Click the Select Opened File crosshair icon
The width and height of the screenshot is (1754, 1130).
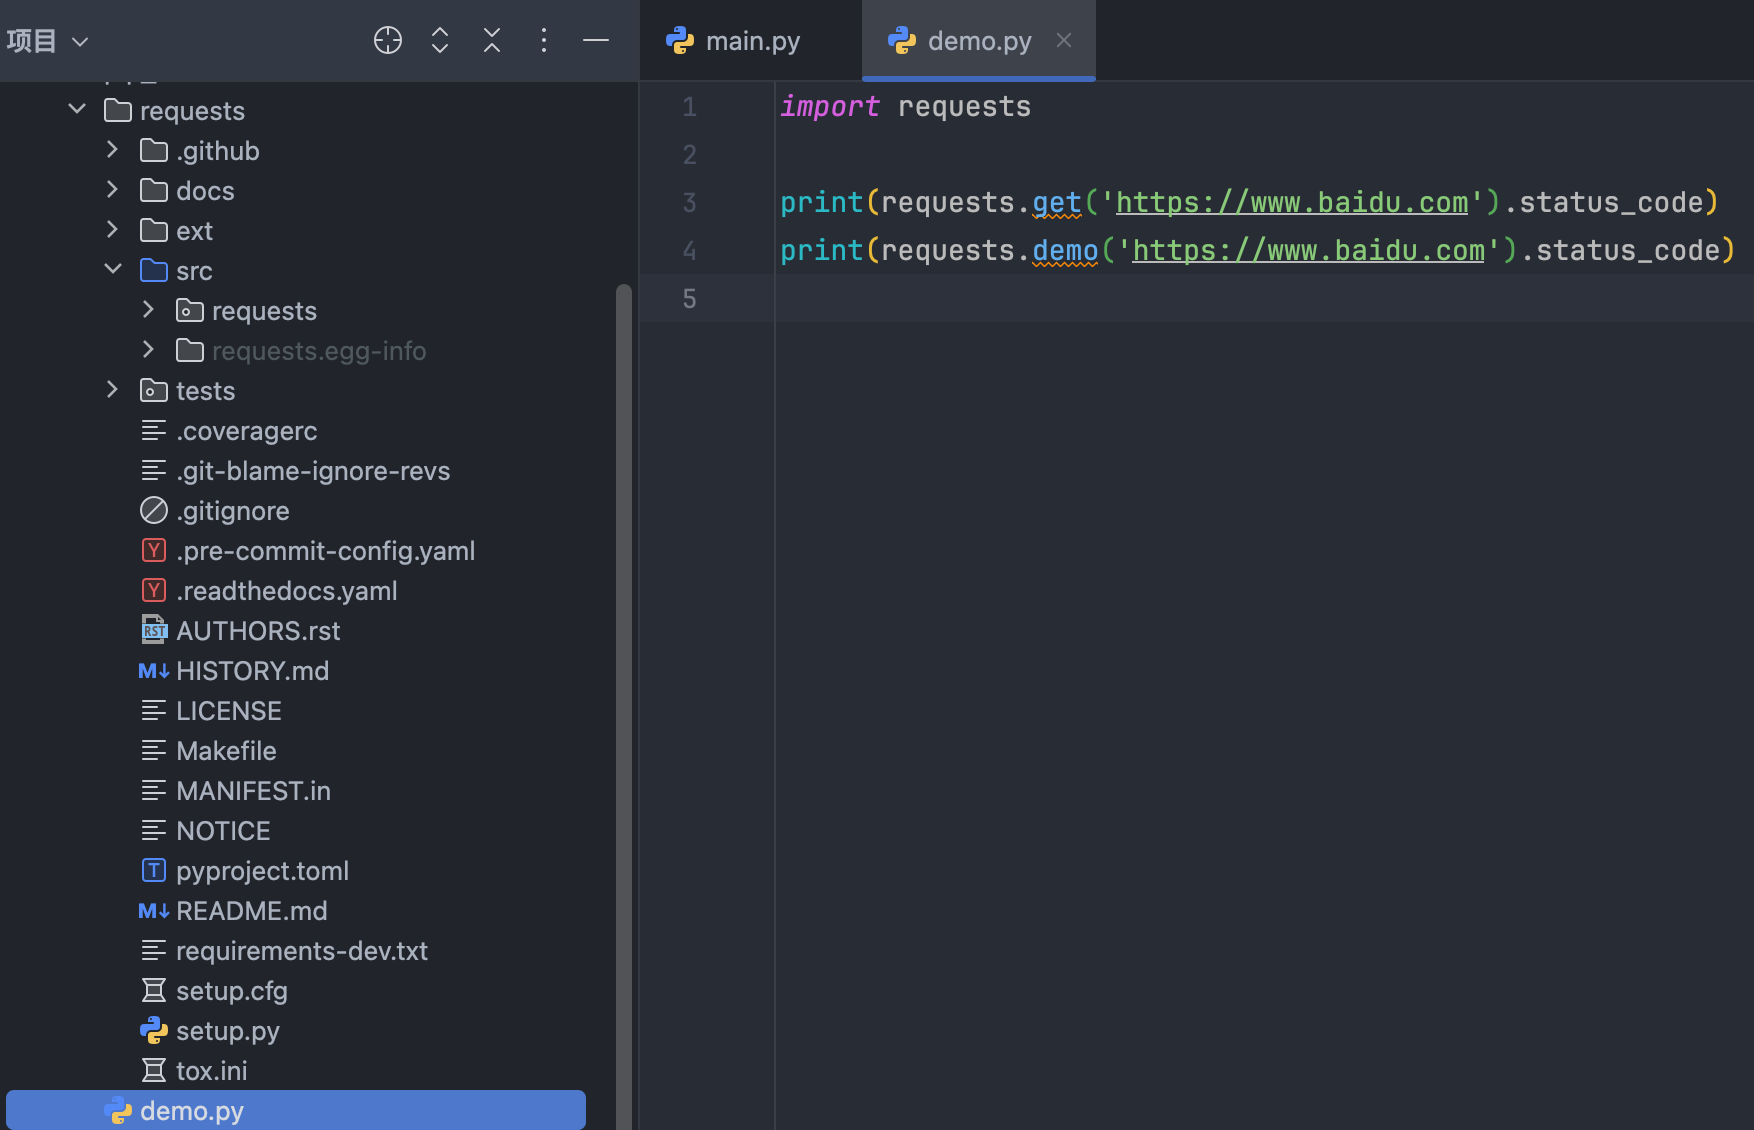(x=388, y=40)
